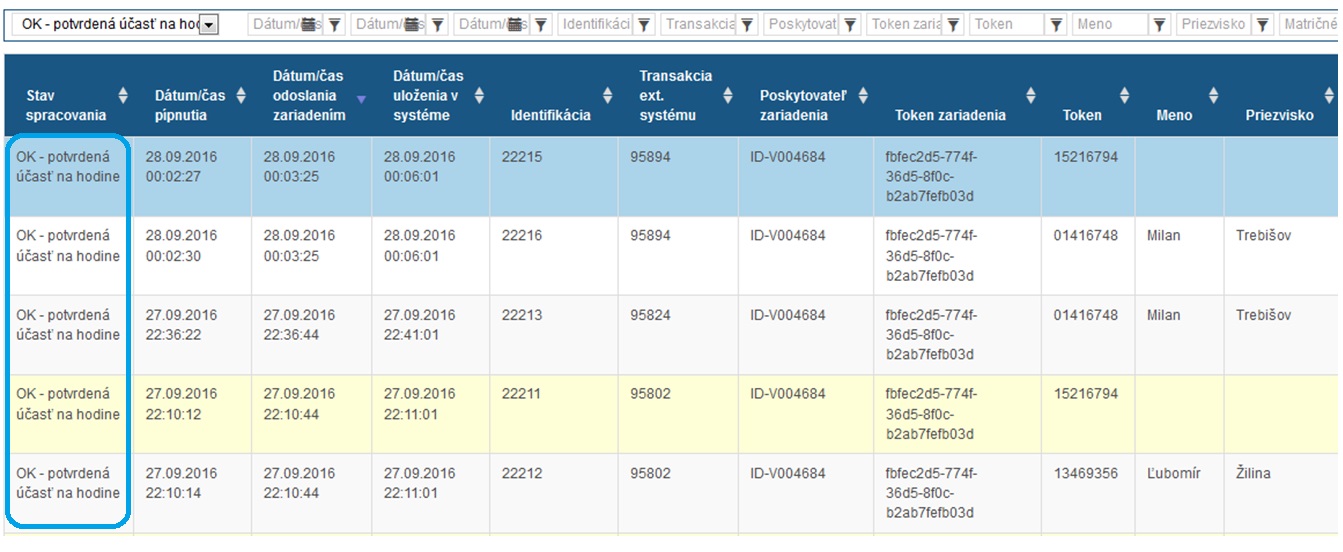The image size is (1343, 552).
Task: Open the calendar icon in the leftmost Dátum filter
Action: point(311,25)
